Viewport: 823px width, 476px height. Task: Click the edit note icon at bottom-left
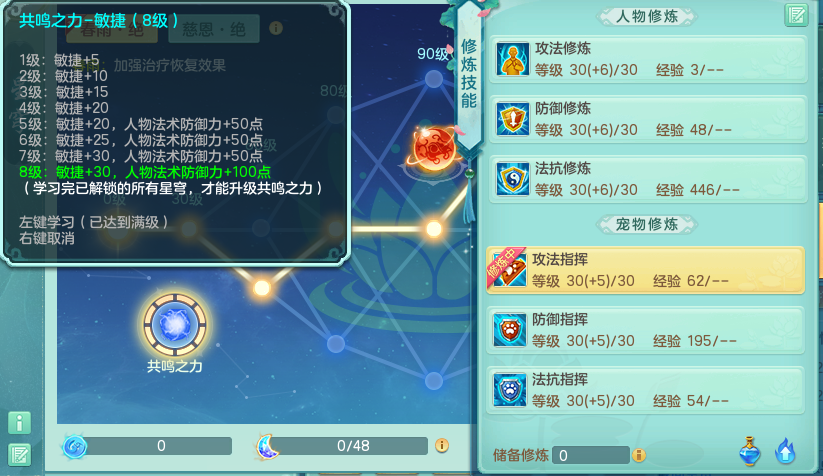[x=19, y=455]
